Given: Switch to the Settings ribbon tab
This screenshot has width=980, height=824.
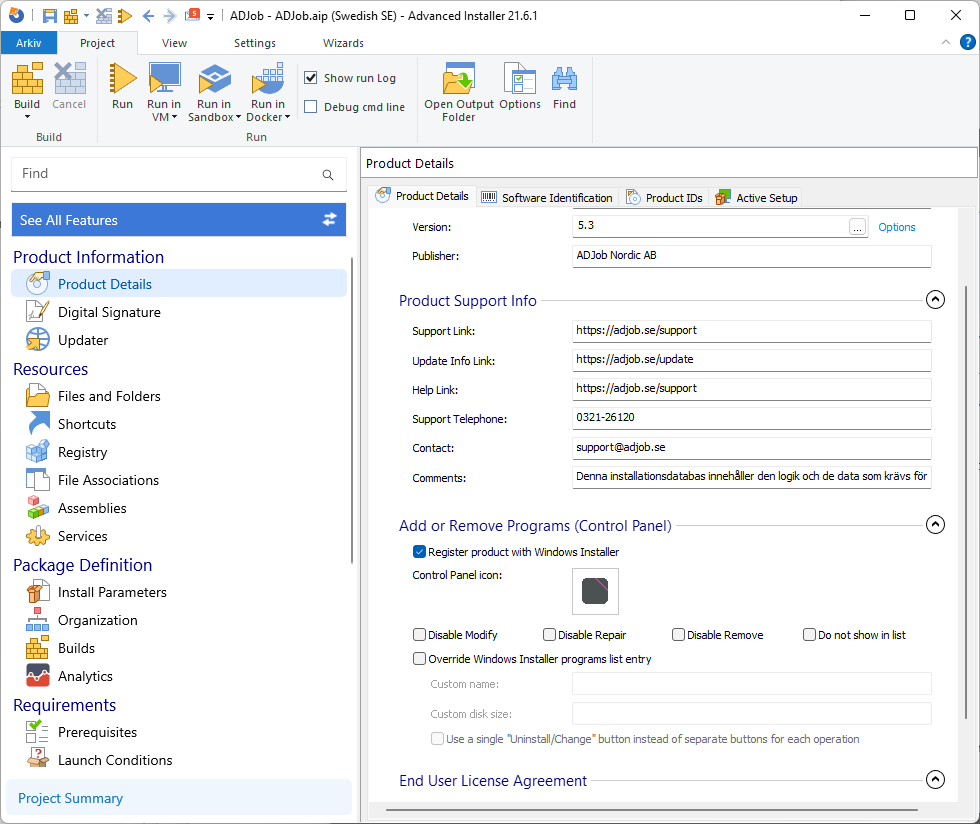Looking at the screenshot, I should 255,43.
